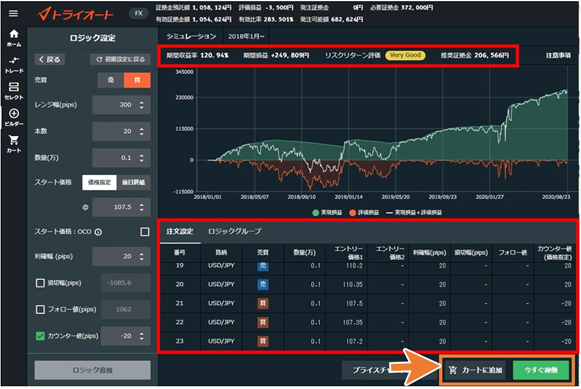Go to ホーム home icon

[x=14, y=38]
